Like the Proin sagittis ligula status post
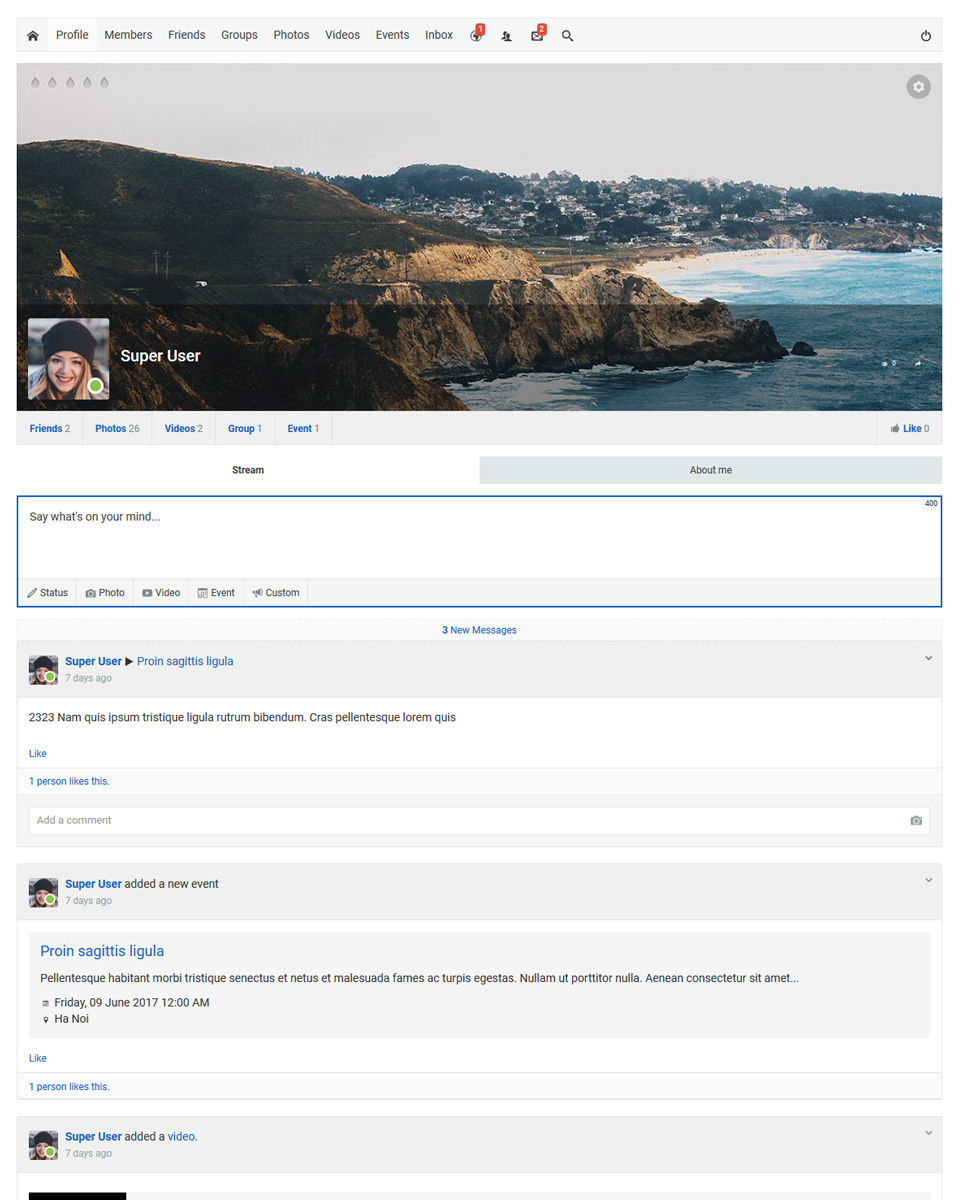This screenshot has height=1200, width=960. click(x=38, y=754)
